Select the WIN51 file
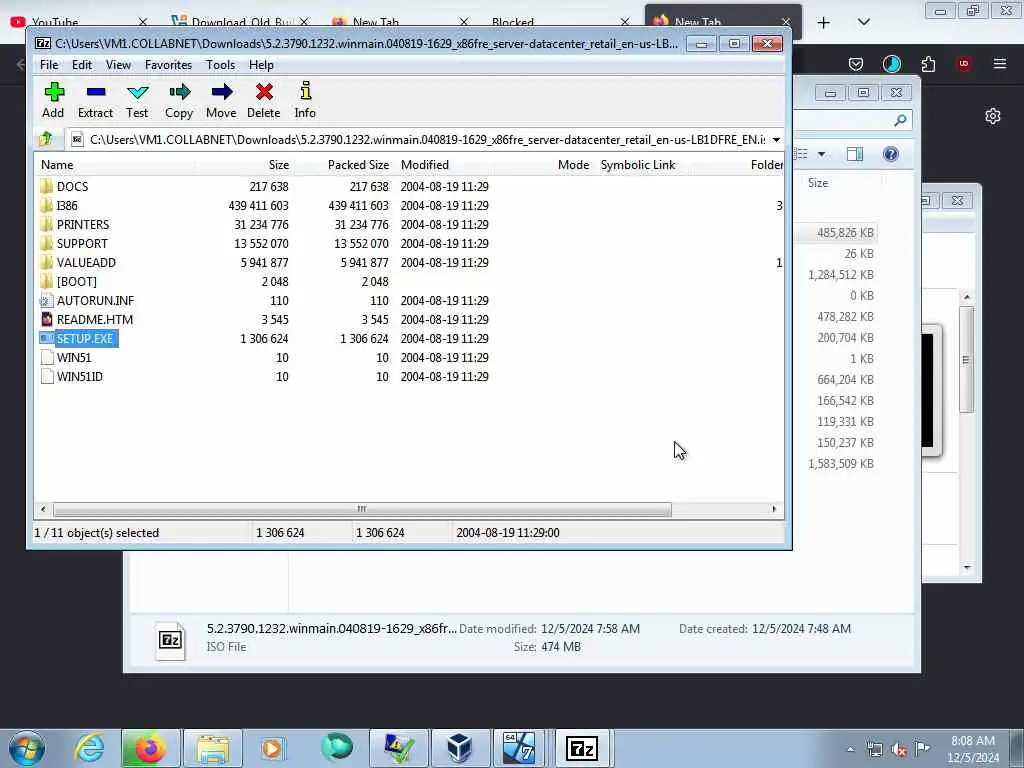The height and width of the screenshot is (768, 1024). (73, 357)
